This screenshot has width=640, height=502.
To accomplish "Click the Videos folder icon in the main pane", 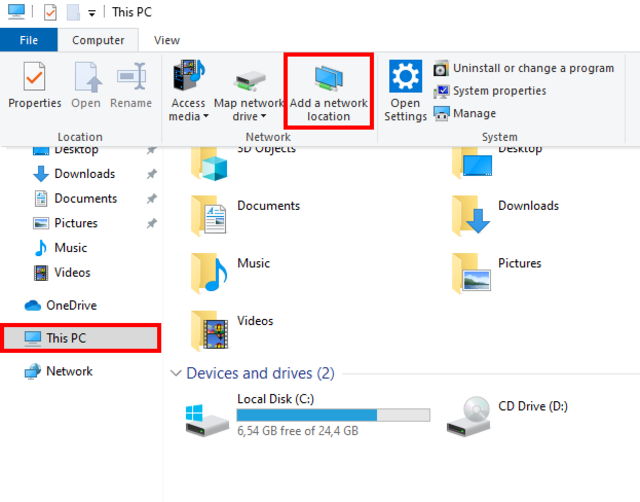I will click(x=209, y=331).
